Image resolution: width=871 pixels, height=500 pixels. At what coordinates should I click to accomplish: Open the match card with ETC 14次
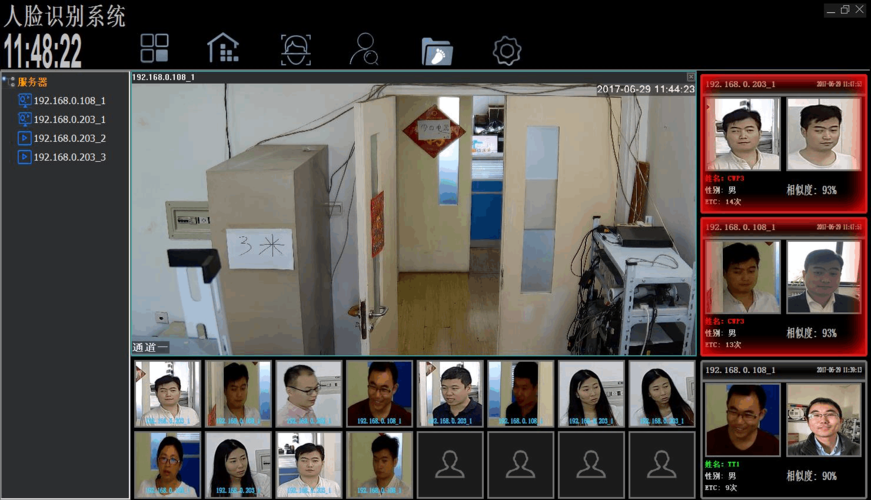783,144
